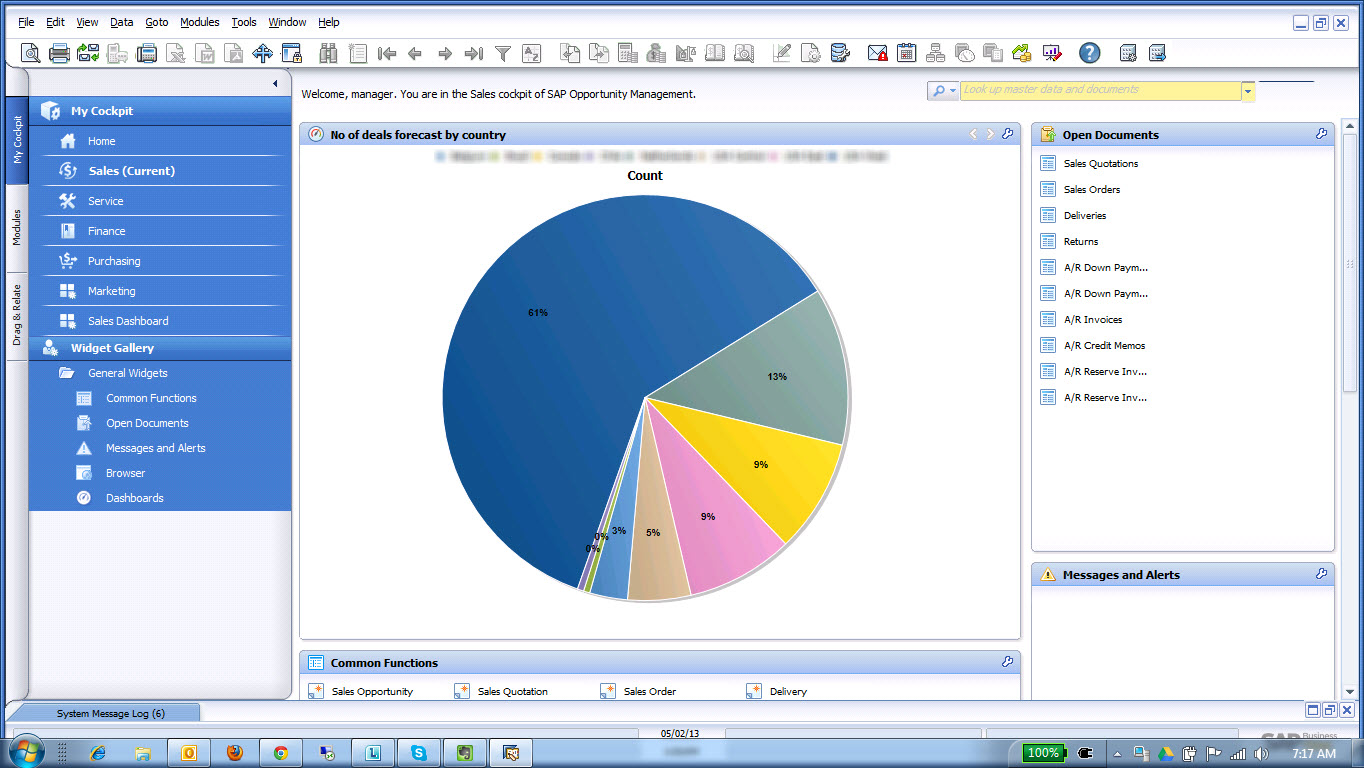
Task: Open Sales Quotations in Open Documents
Action: click(x=1100, y=164)
